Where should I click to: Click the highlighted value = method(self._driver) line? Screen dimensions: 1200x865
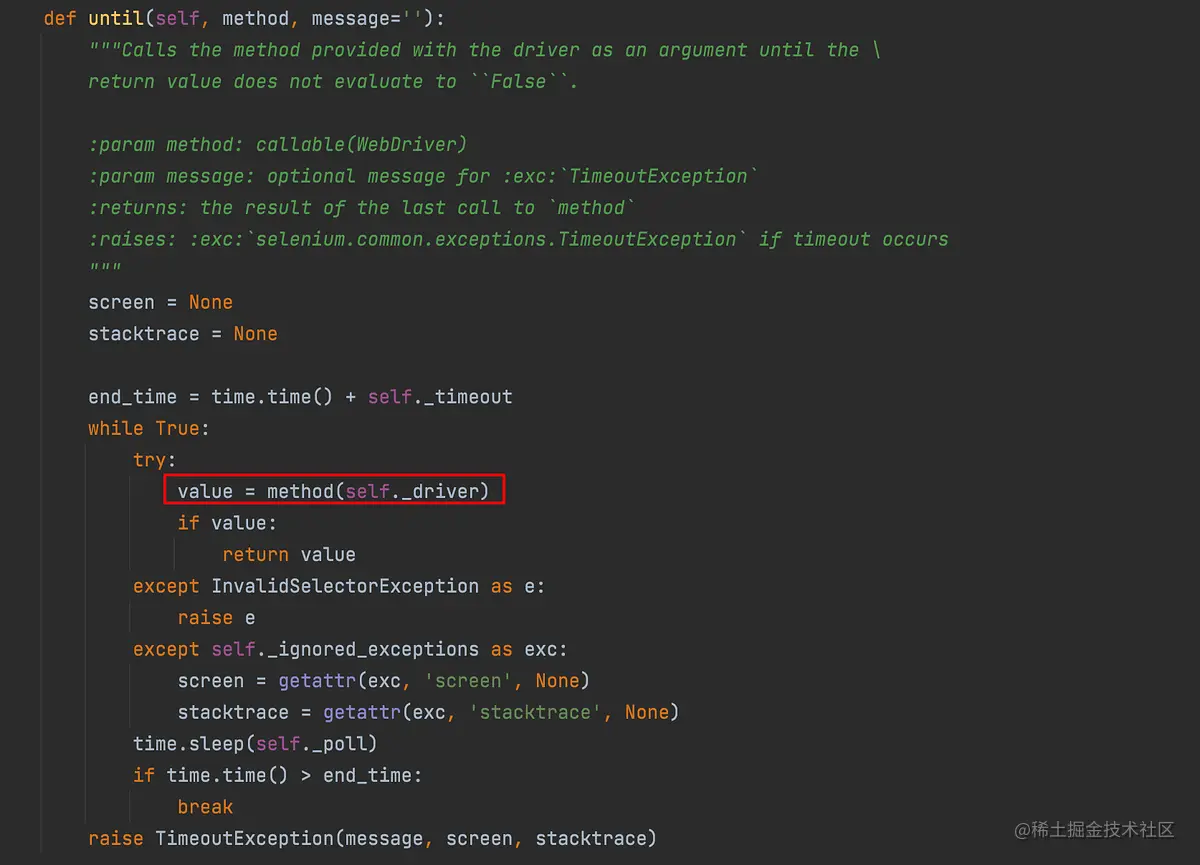coord(334,490)
